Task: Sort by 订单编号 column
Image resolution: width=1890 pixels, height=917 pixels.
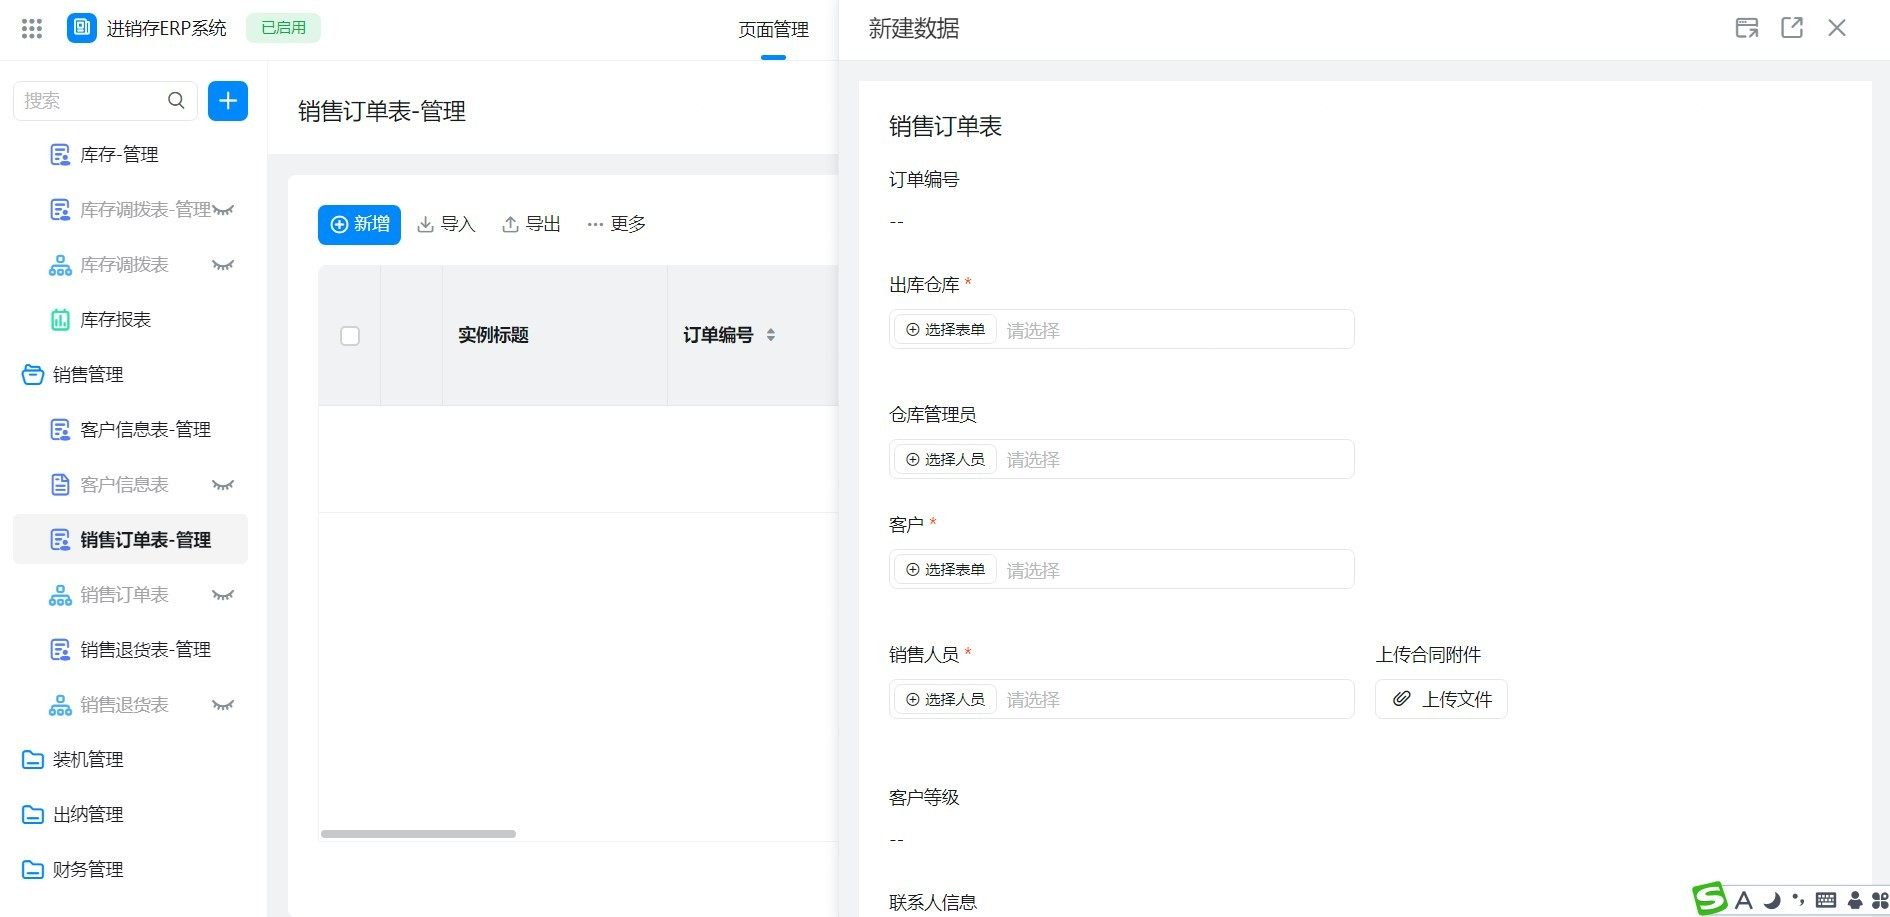Action: click(x=770, y=335)
